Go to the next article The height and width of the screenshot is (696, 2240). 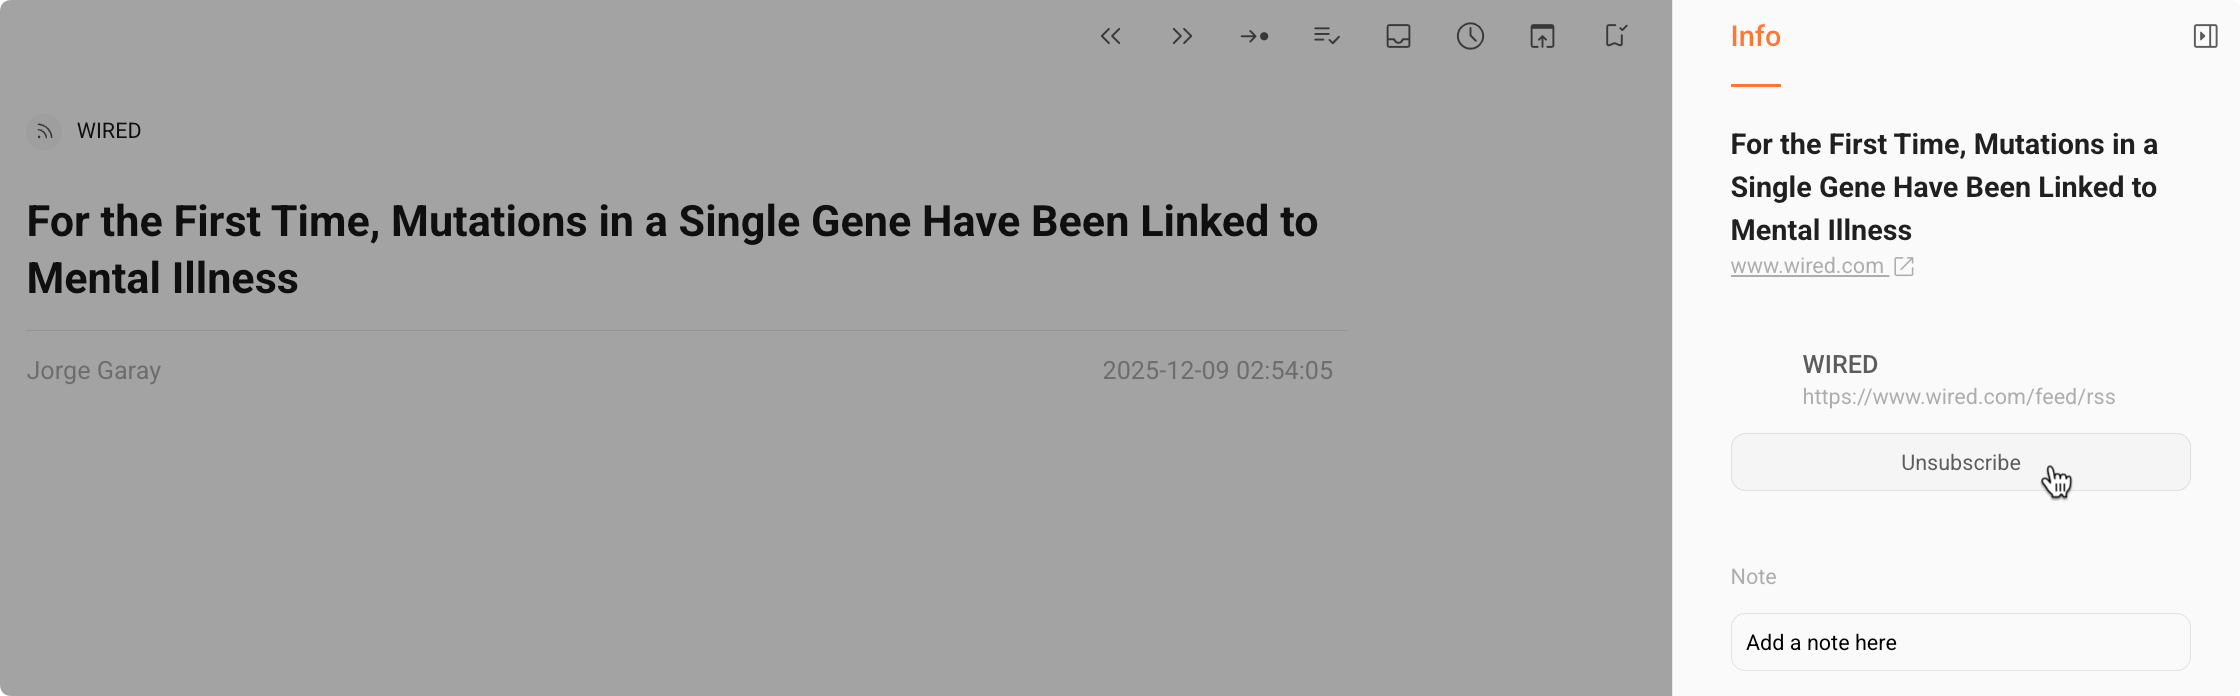point(1181,36)
